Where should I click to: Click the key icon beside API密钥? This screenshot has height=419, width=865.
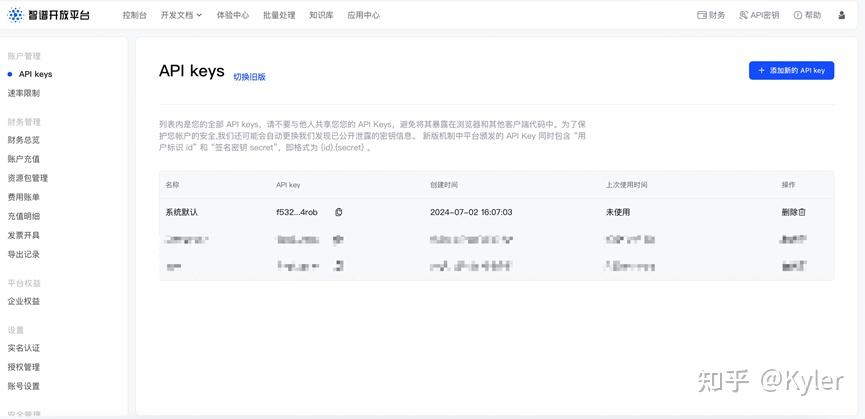pos(744,15)
